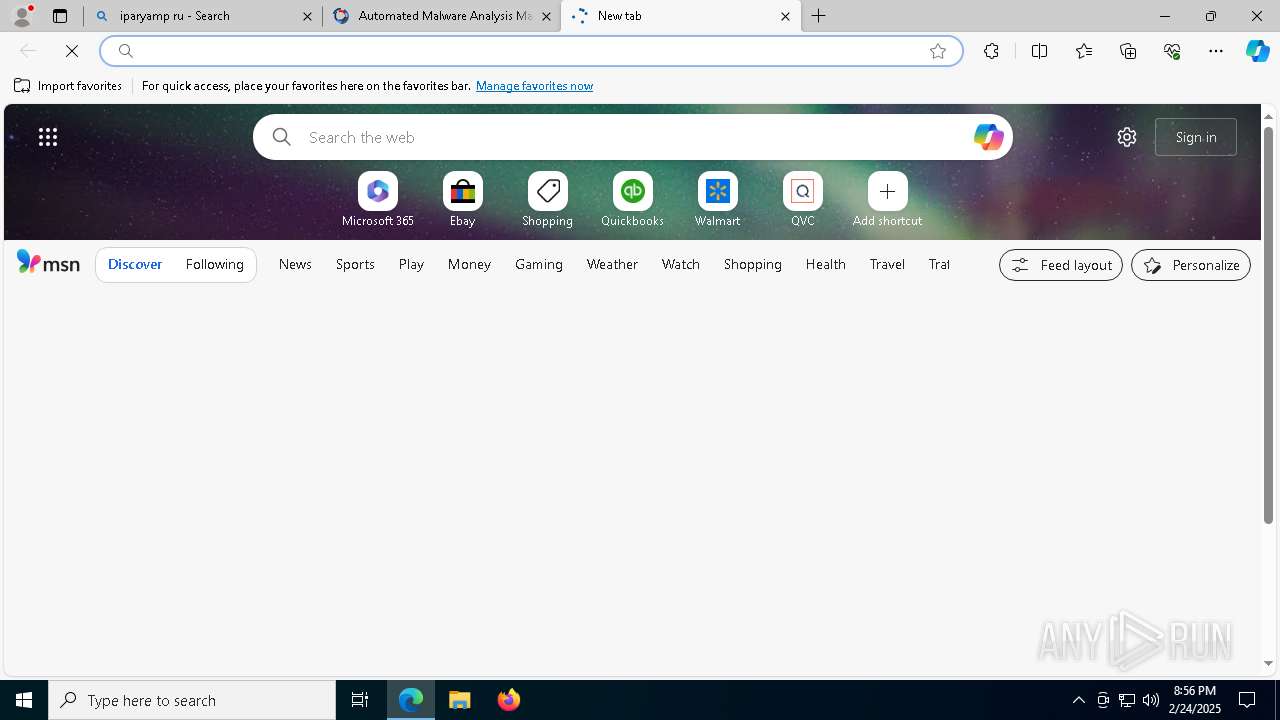Screen dimensions: 1280x720
Task: Click the scrollbar down arrow
Action: point(1268,664)
